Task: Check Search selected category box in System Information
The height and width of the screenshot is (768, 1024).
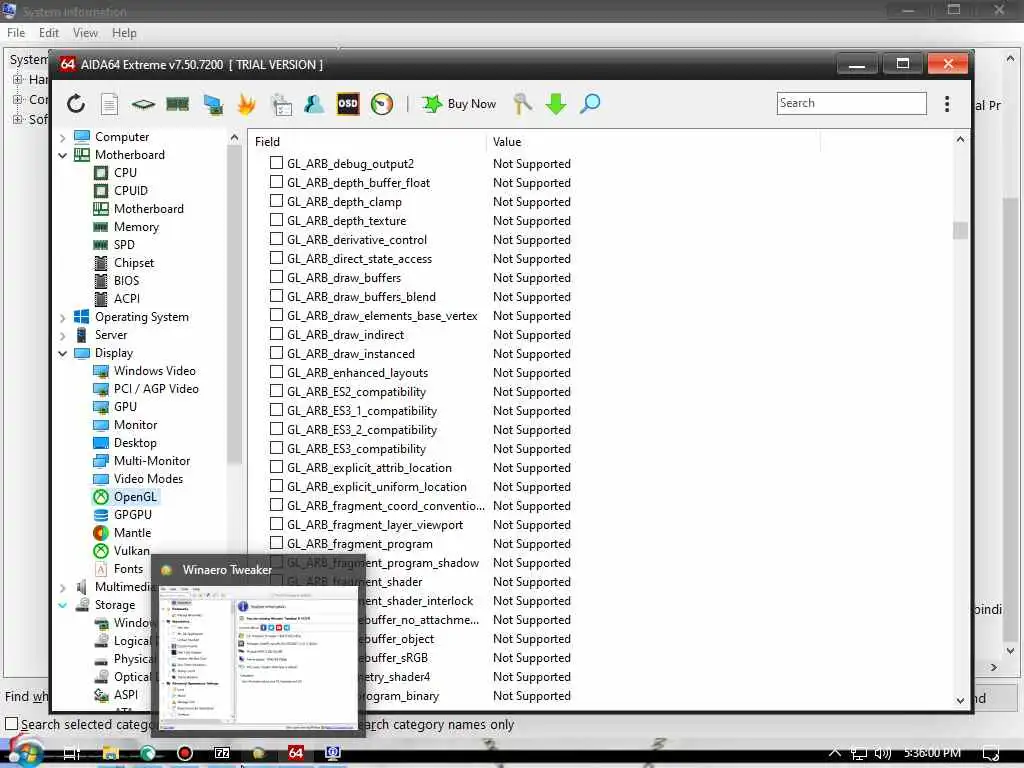Action: click(12, 724)
